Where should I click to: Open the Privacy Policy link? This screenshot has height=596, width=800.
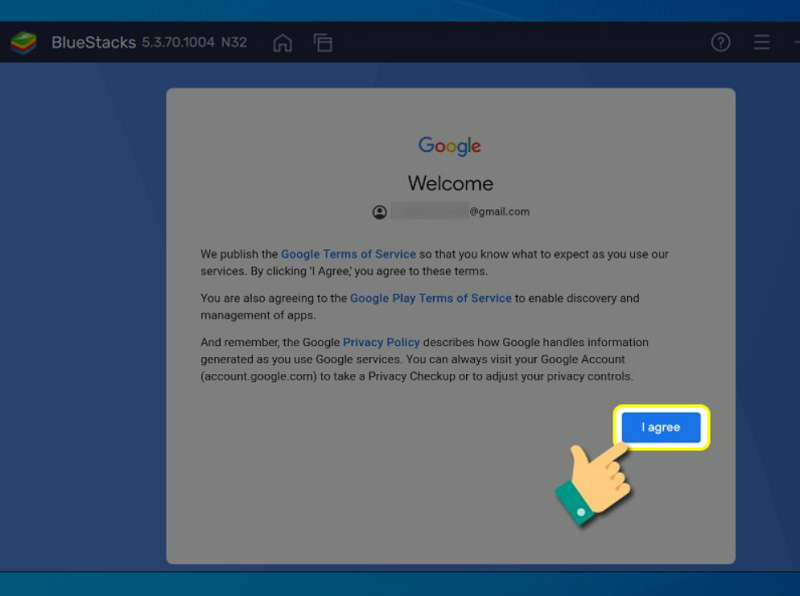(381, 342)
